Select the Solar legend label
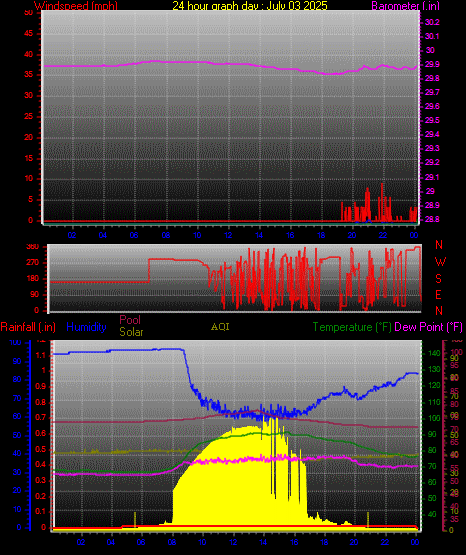The height and width of the screenshot is (555, 466). [131, 332]
